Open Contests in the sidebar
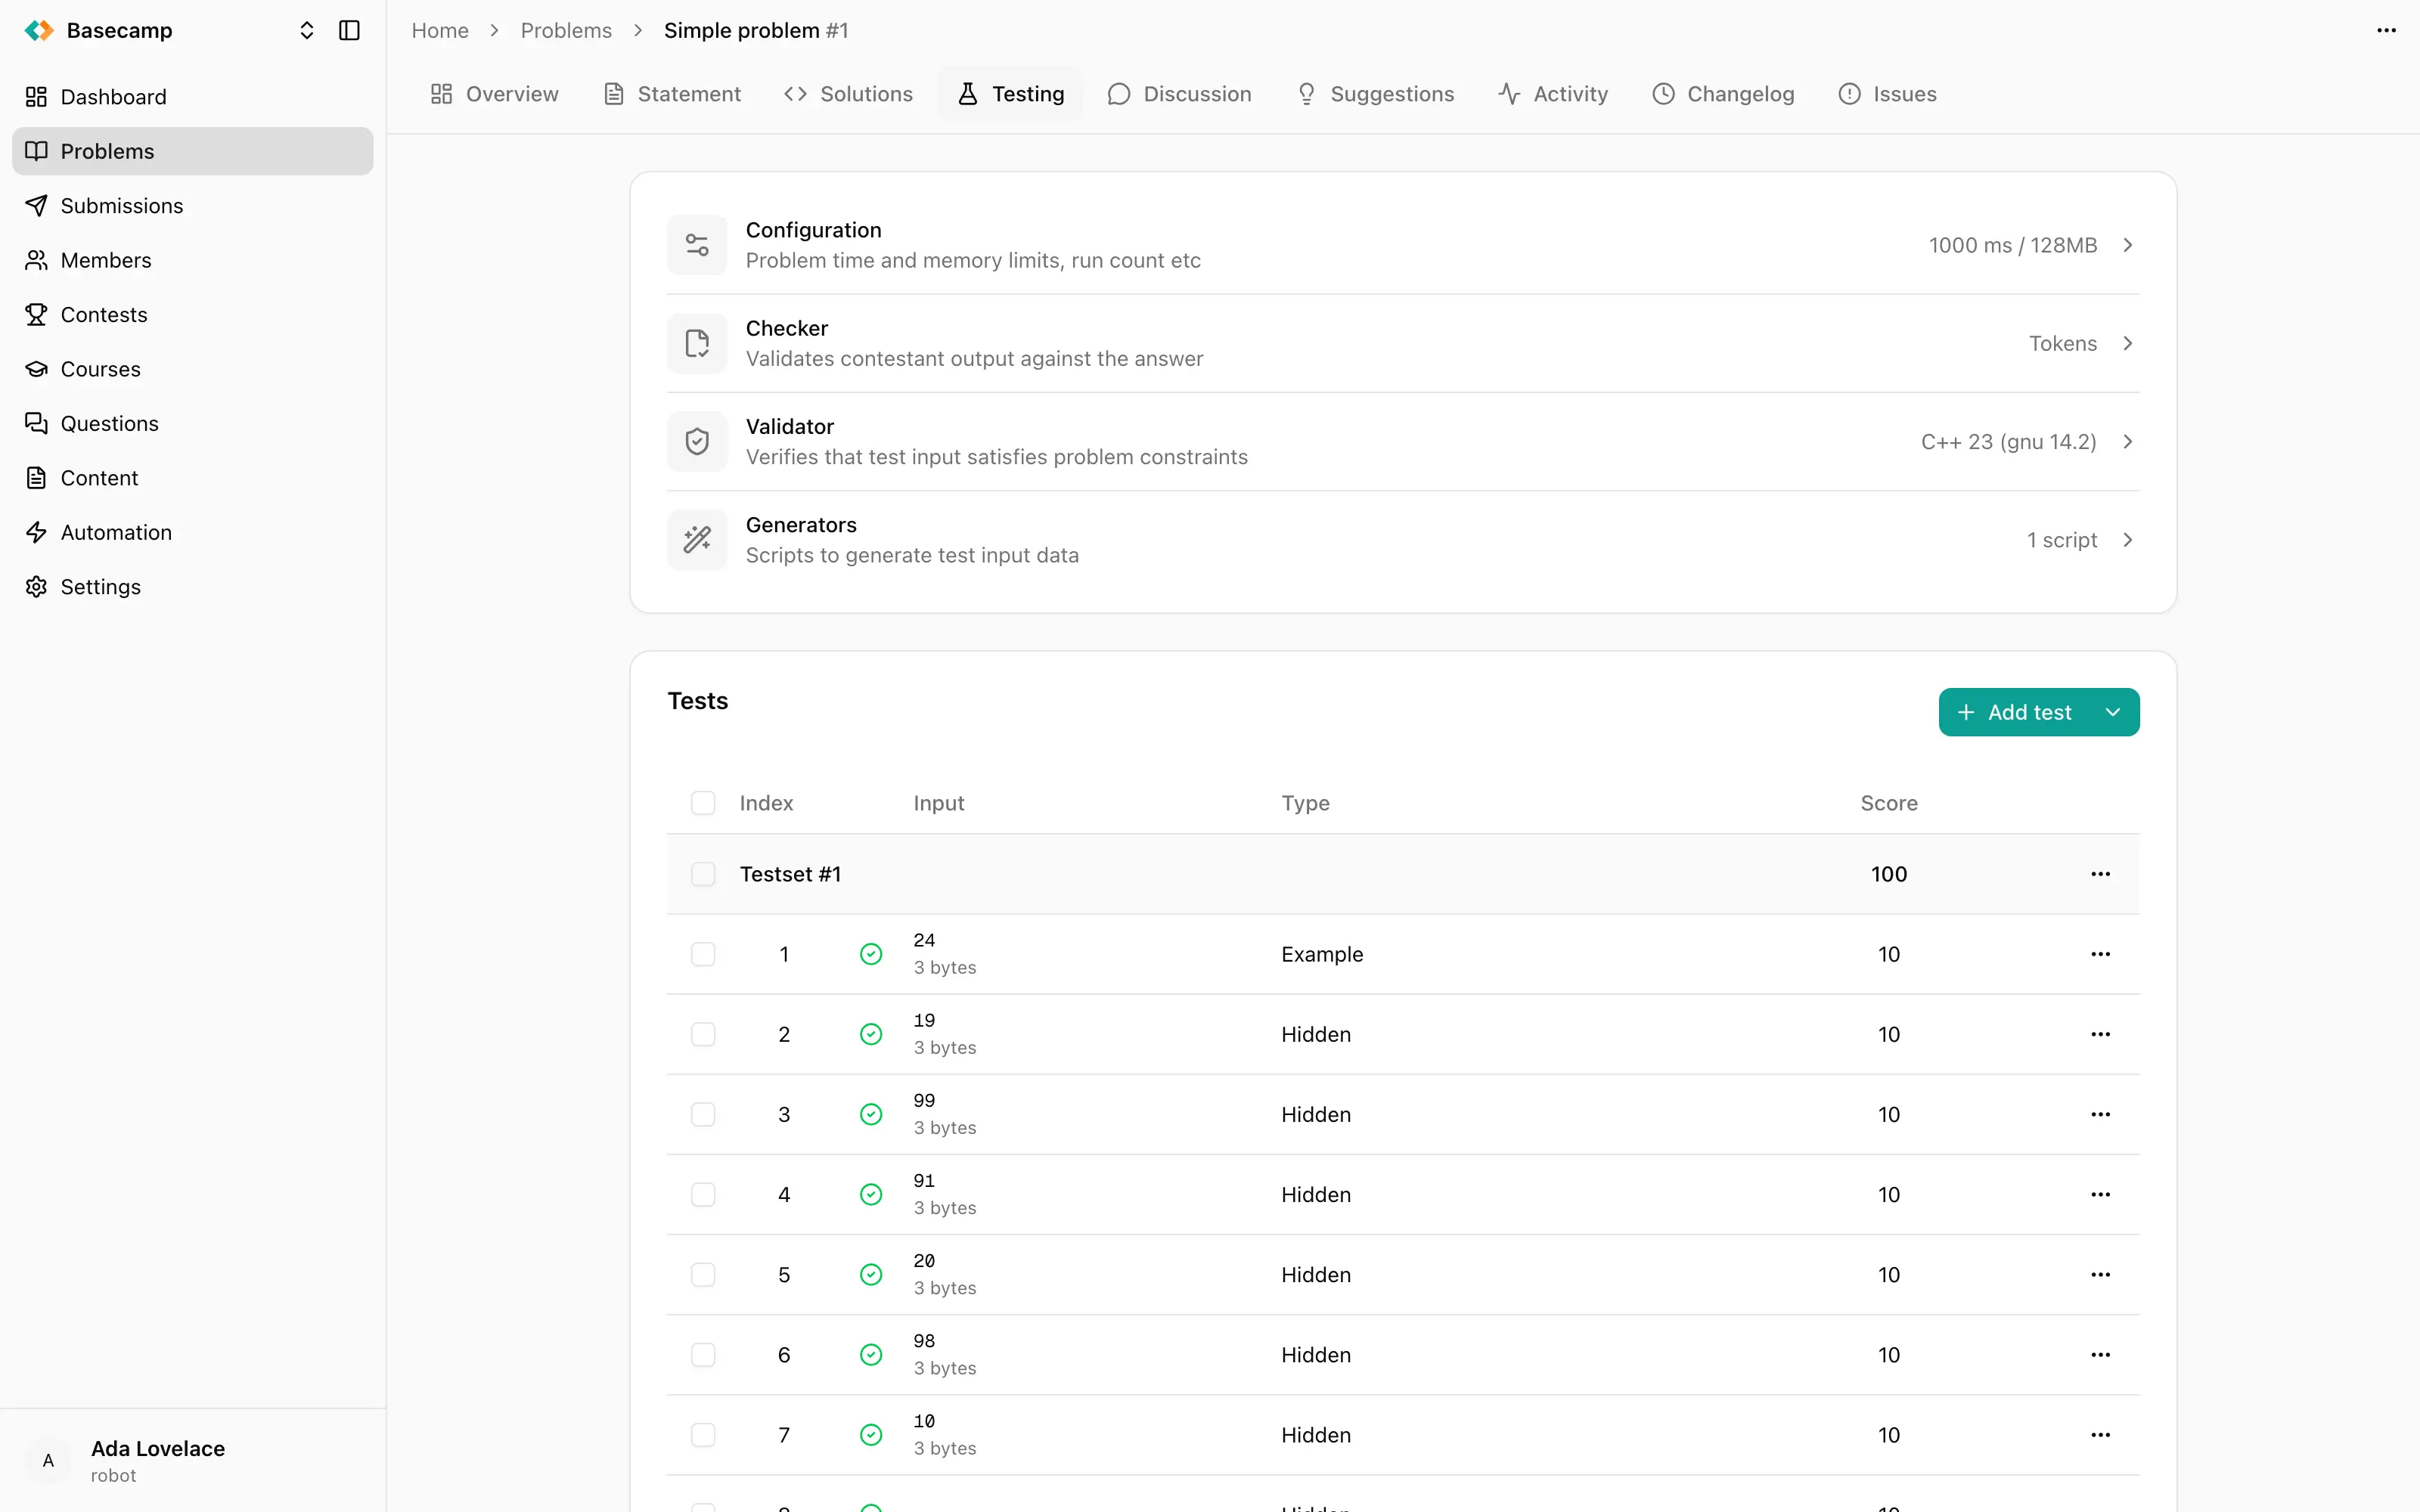 tap(192, 315)
